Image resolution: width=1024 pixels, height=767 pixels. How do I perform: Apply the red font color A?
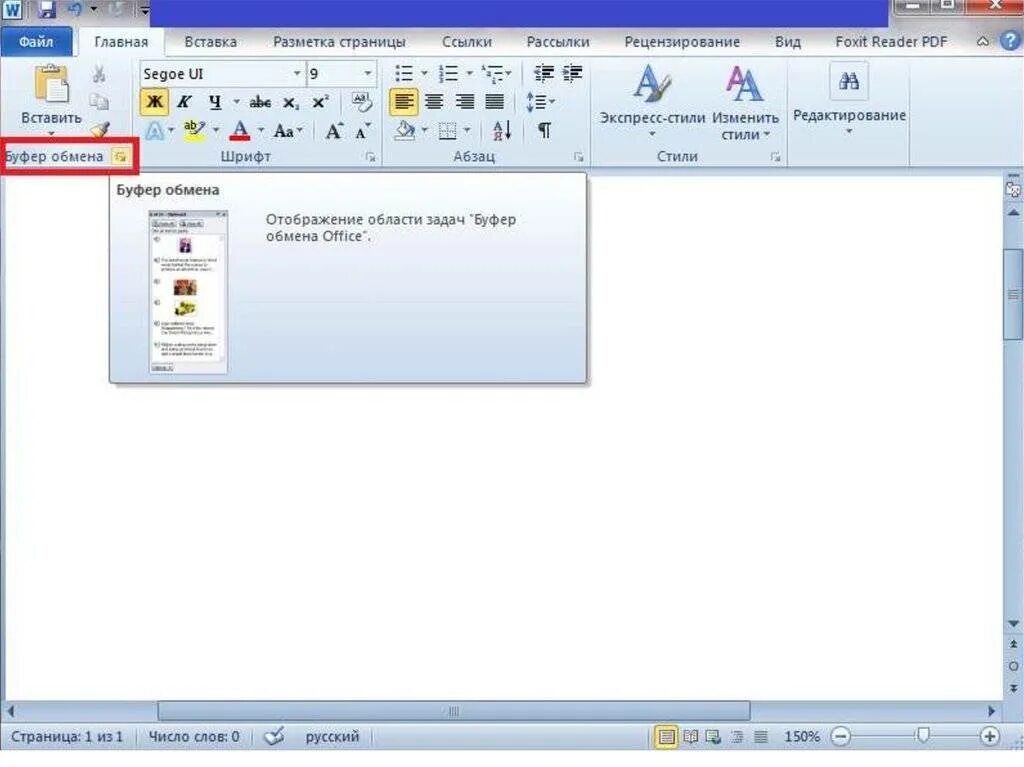[240, 130]
